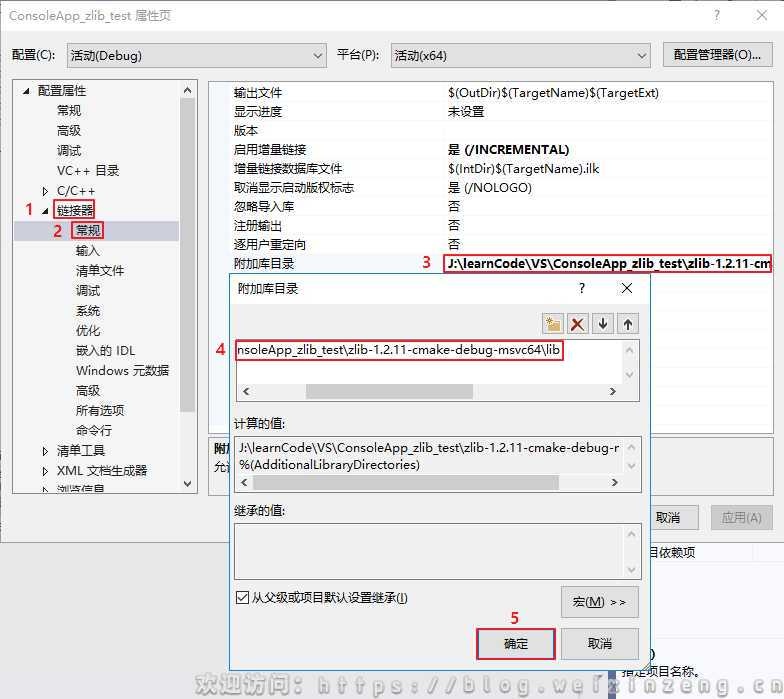Click 应用(A) button of property page
Screen dimensions: 784x699
[741, 518]
